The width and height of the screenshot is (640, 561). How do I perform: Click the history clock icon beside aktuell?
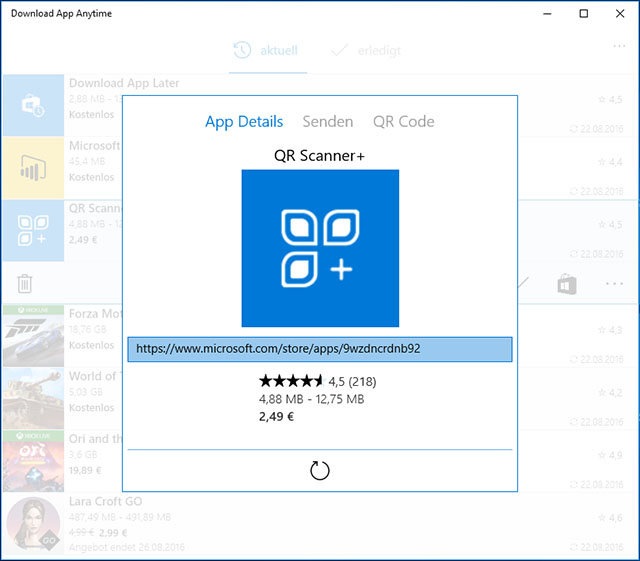tap(242, 50)
